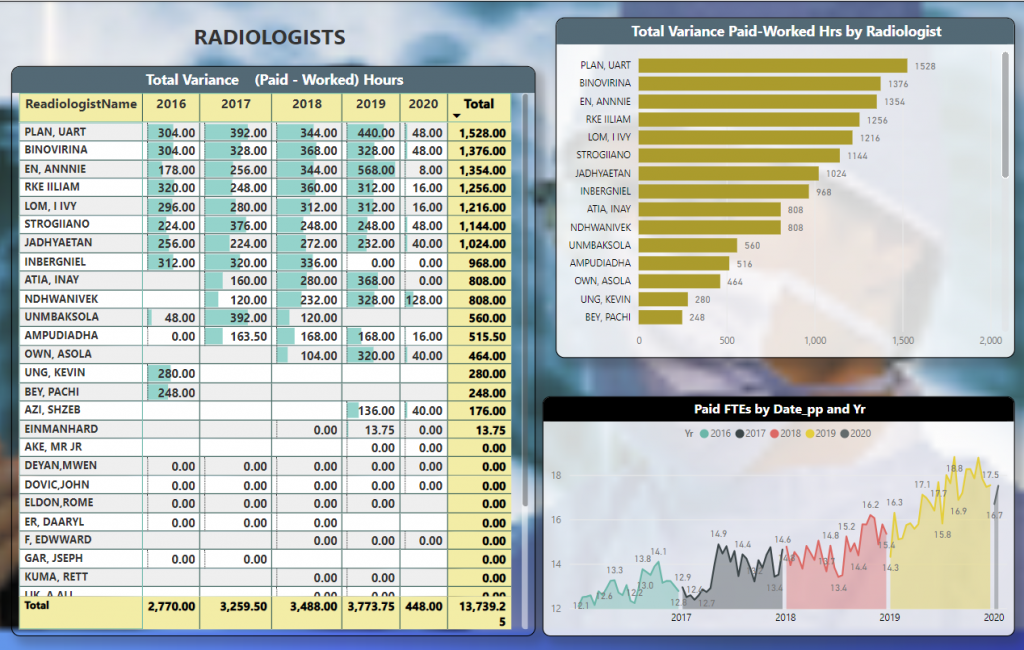Toggle the 2018 legend marker in FTE chart

[775, 433]
